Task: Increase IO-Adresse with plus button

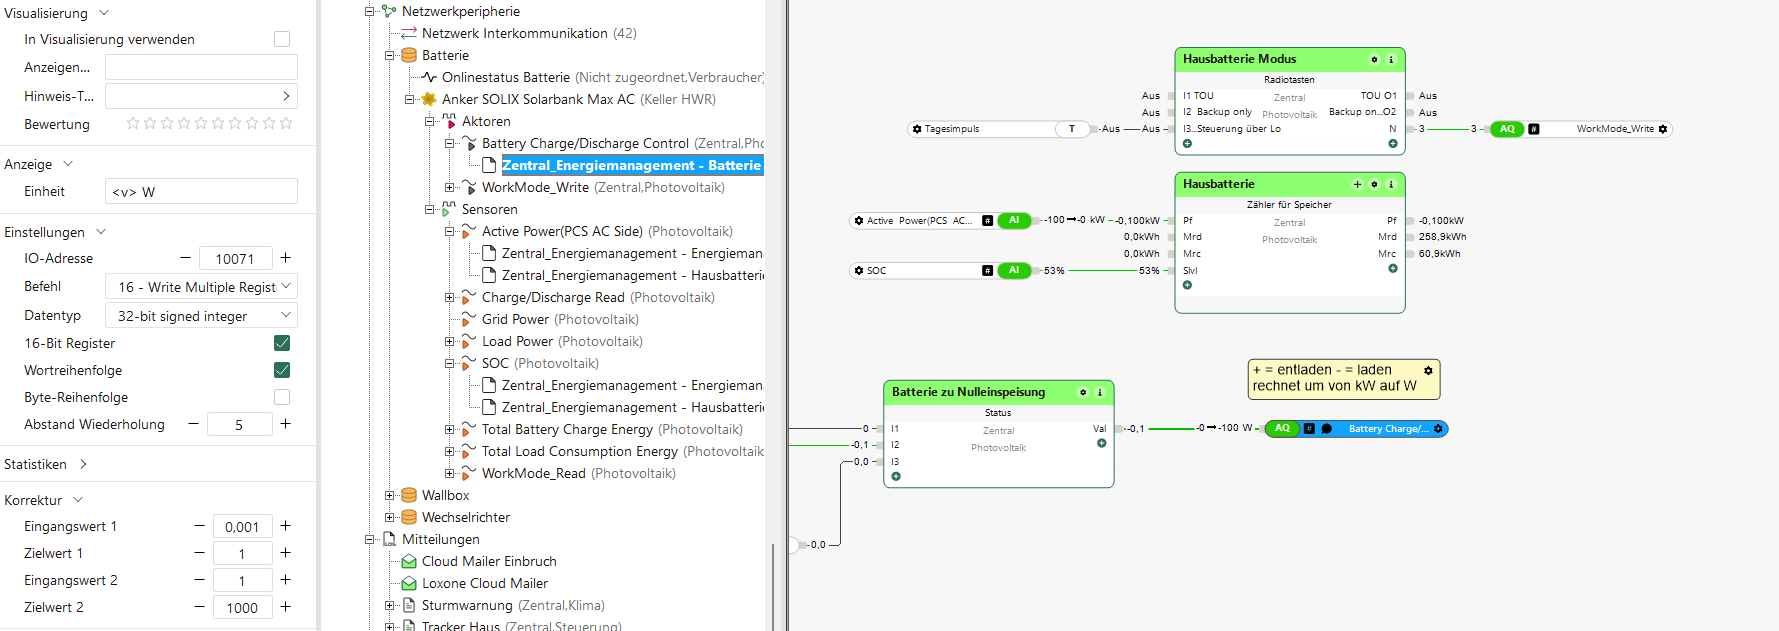Action: (x=285, y=258)
